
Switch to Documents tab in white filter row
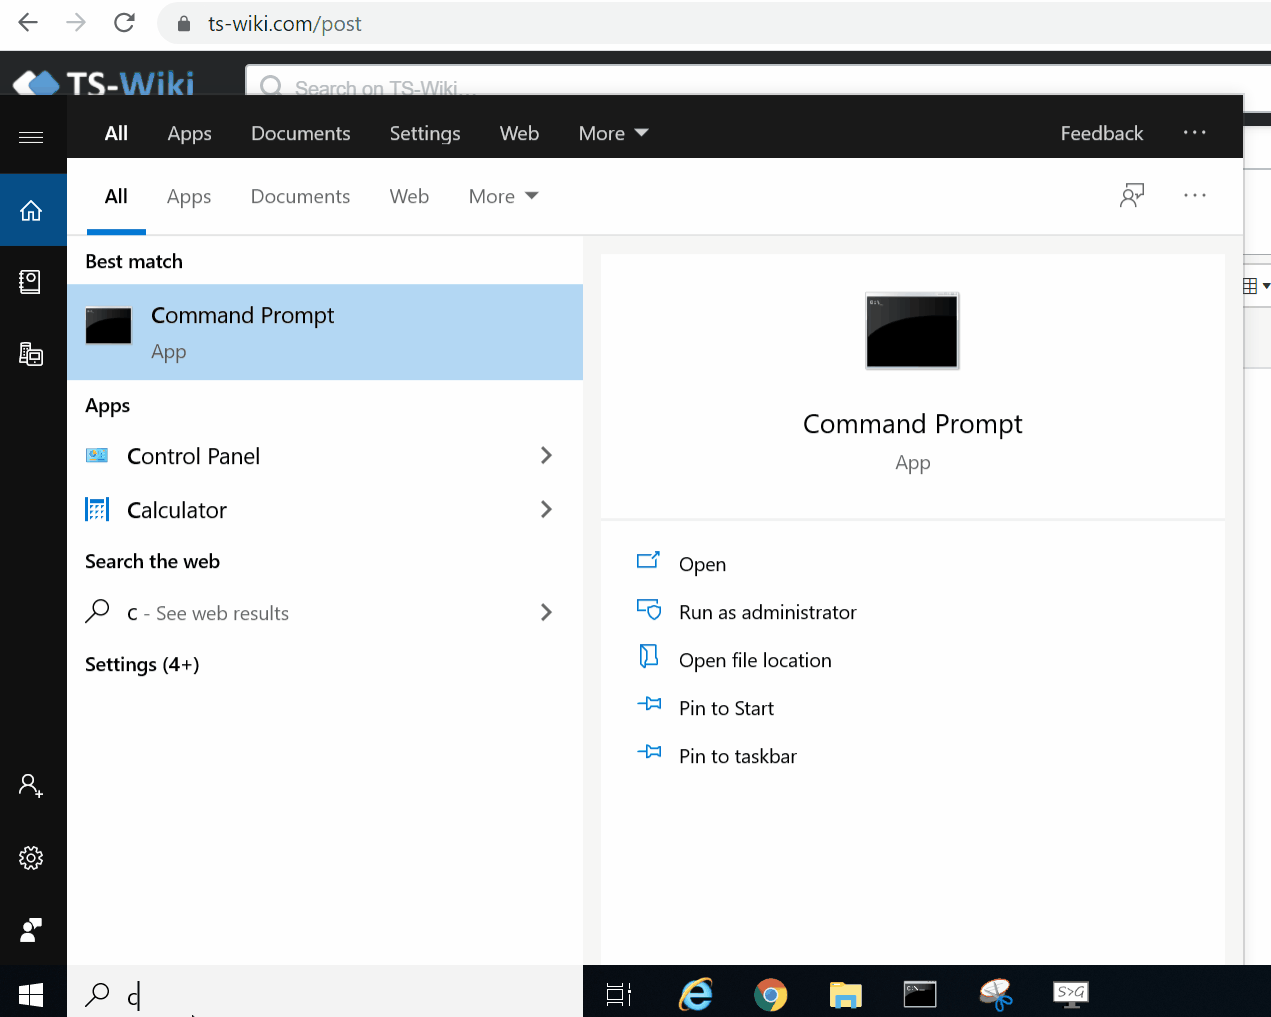pyautogui.click(x=300, y=197)
